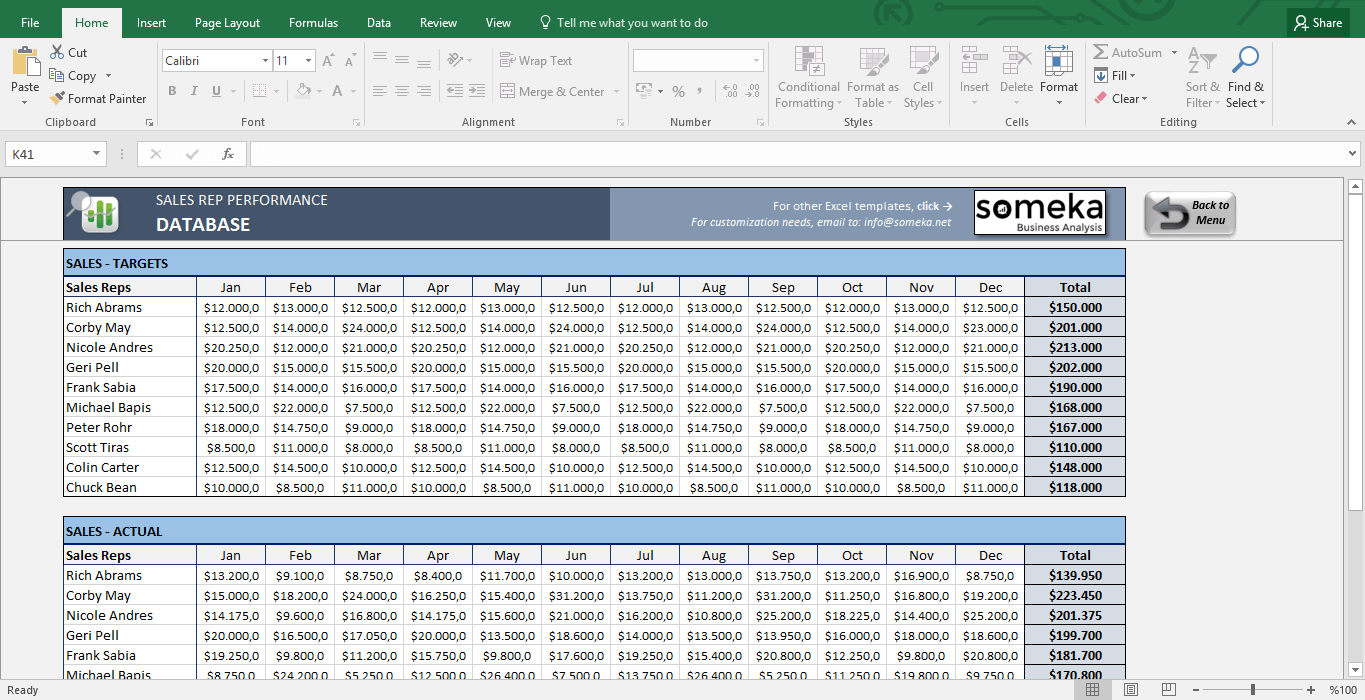Click the zoom slider handle
1365x700 pixels.
point(1253,690)
